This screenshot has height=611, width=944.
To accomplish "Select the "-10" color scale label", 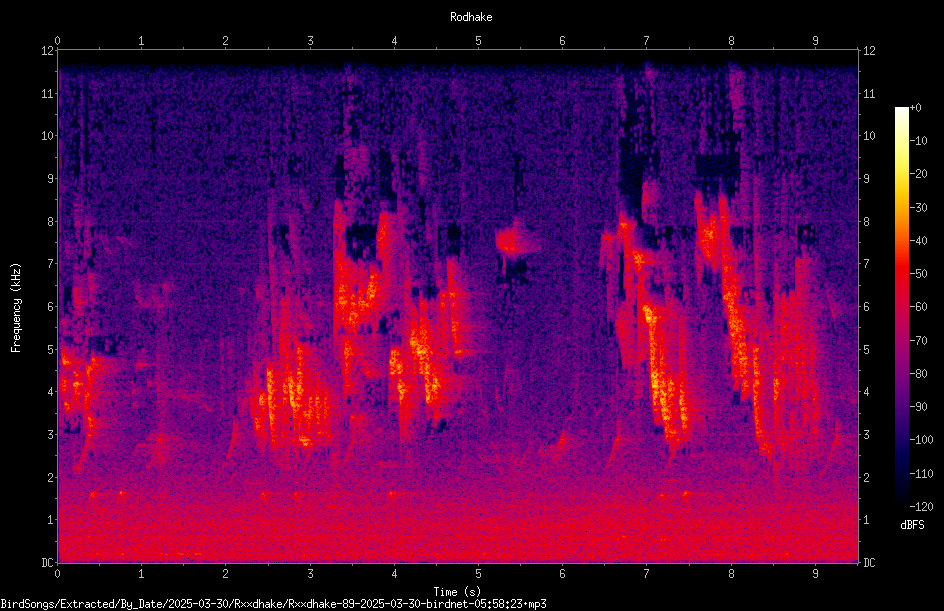I will [918, 141].
